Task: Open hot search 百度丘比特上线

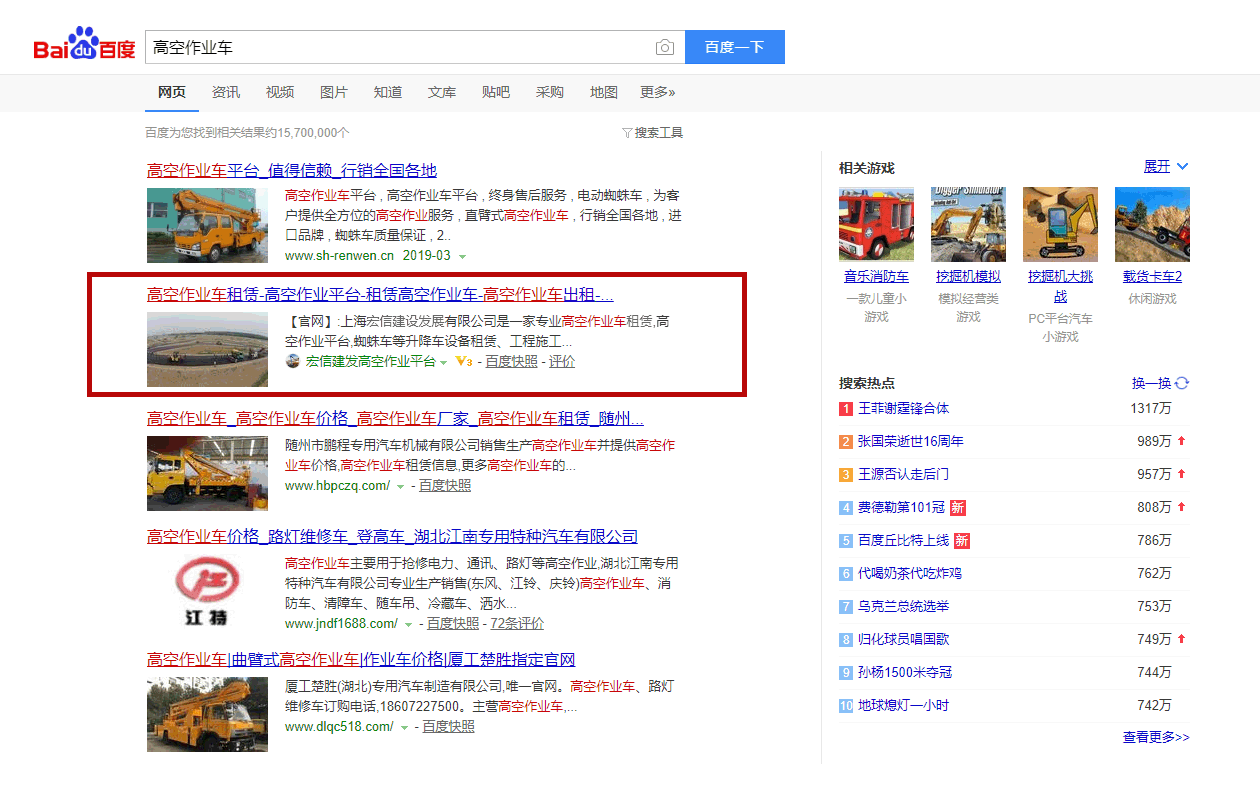Action: pyautogui.click(x=904, y=540)
